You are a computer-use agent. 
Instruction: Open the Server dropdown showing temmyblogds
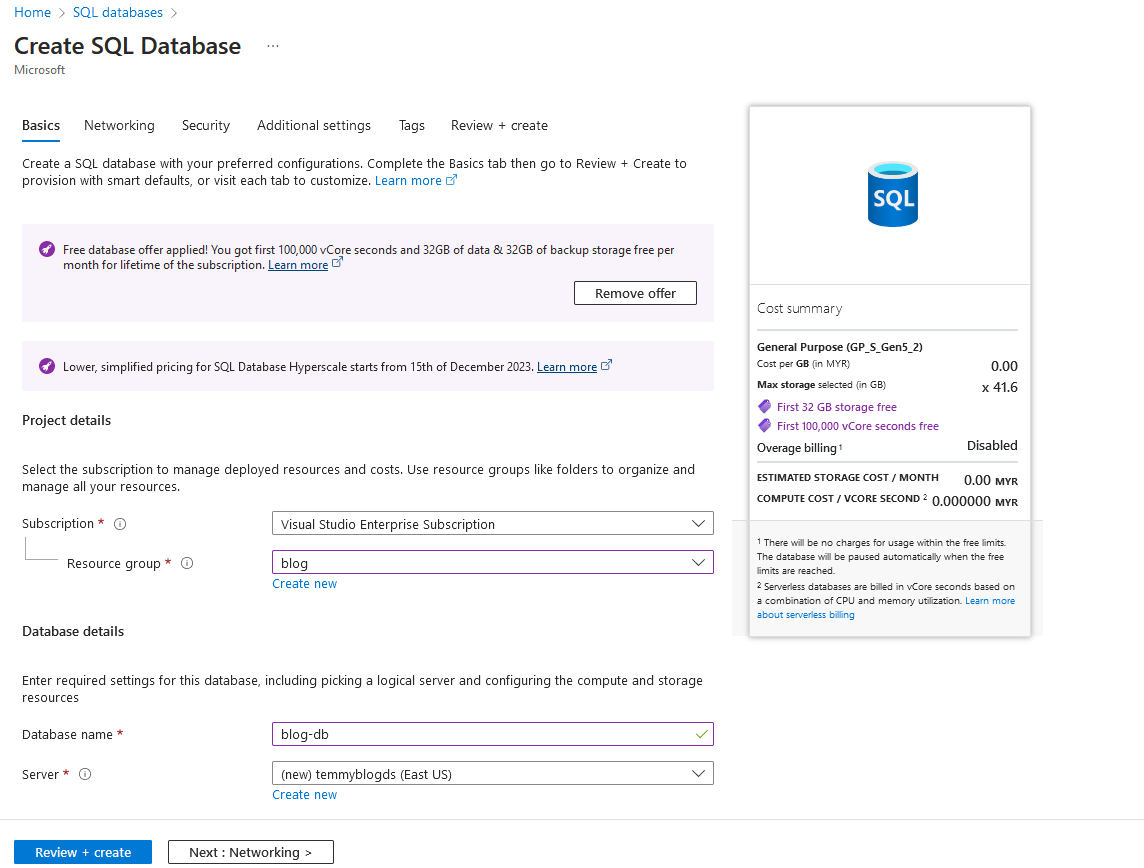click(x=492, y=774)
